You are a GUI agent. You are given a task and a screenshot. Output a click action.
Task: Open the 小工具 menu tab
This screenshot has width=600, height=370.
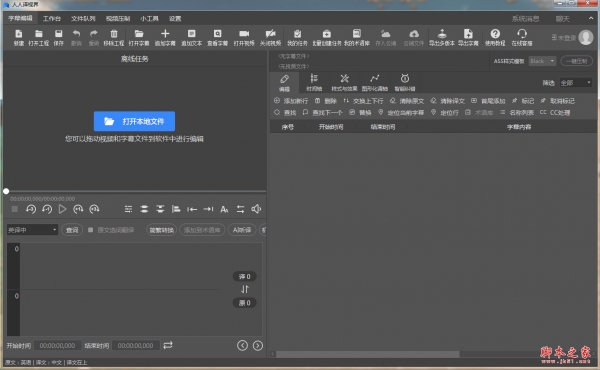coord(149,18)
